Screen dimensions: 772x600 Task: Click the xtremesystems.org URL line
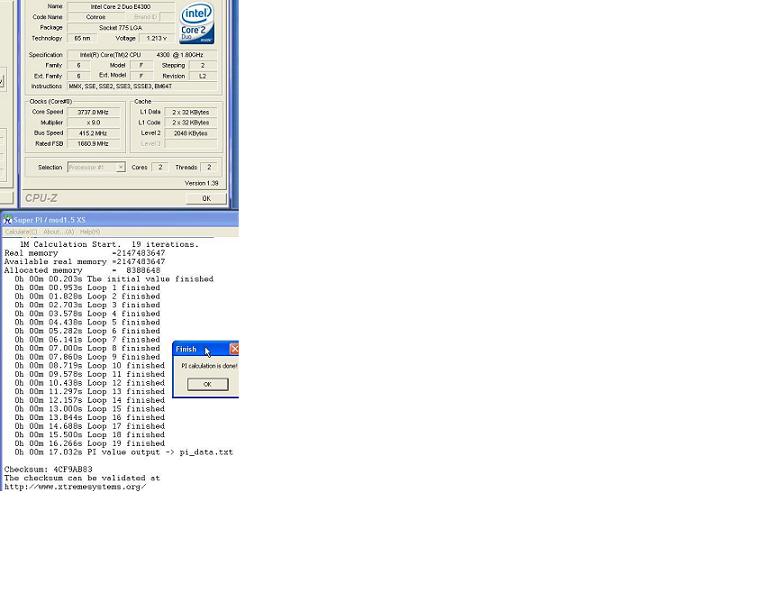(x=75, y=487)
